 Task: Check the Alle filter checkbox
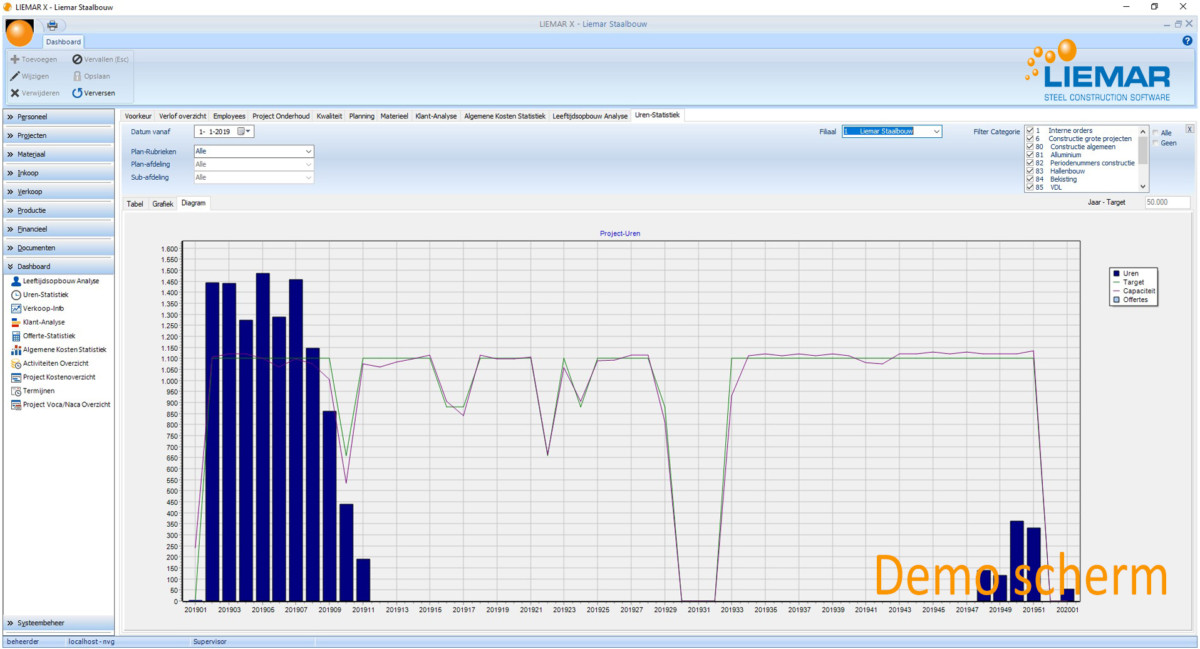(1155, 132)
